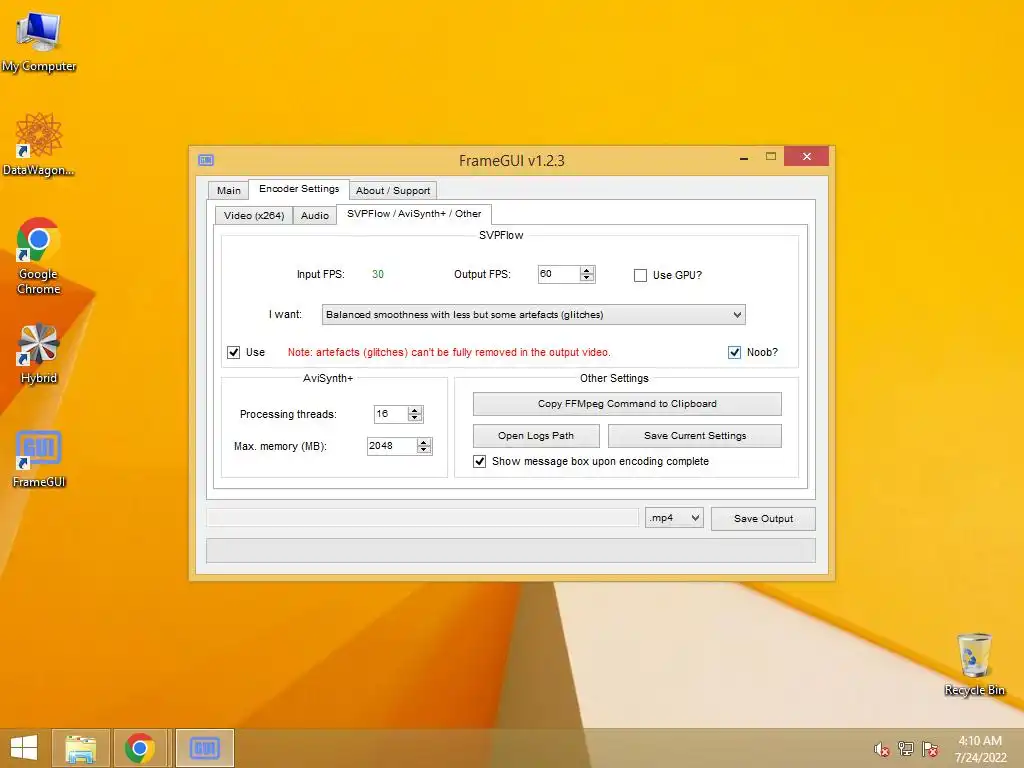Switch to the Video (x264) sub-tab
This screenshot has height=768, width=1024.
(x=253, y=216)
